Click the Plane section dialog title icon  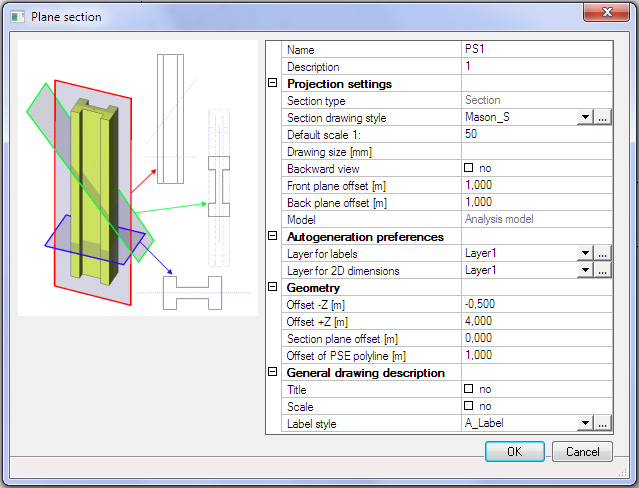[17, 17]
